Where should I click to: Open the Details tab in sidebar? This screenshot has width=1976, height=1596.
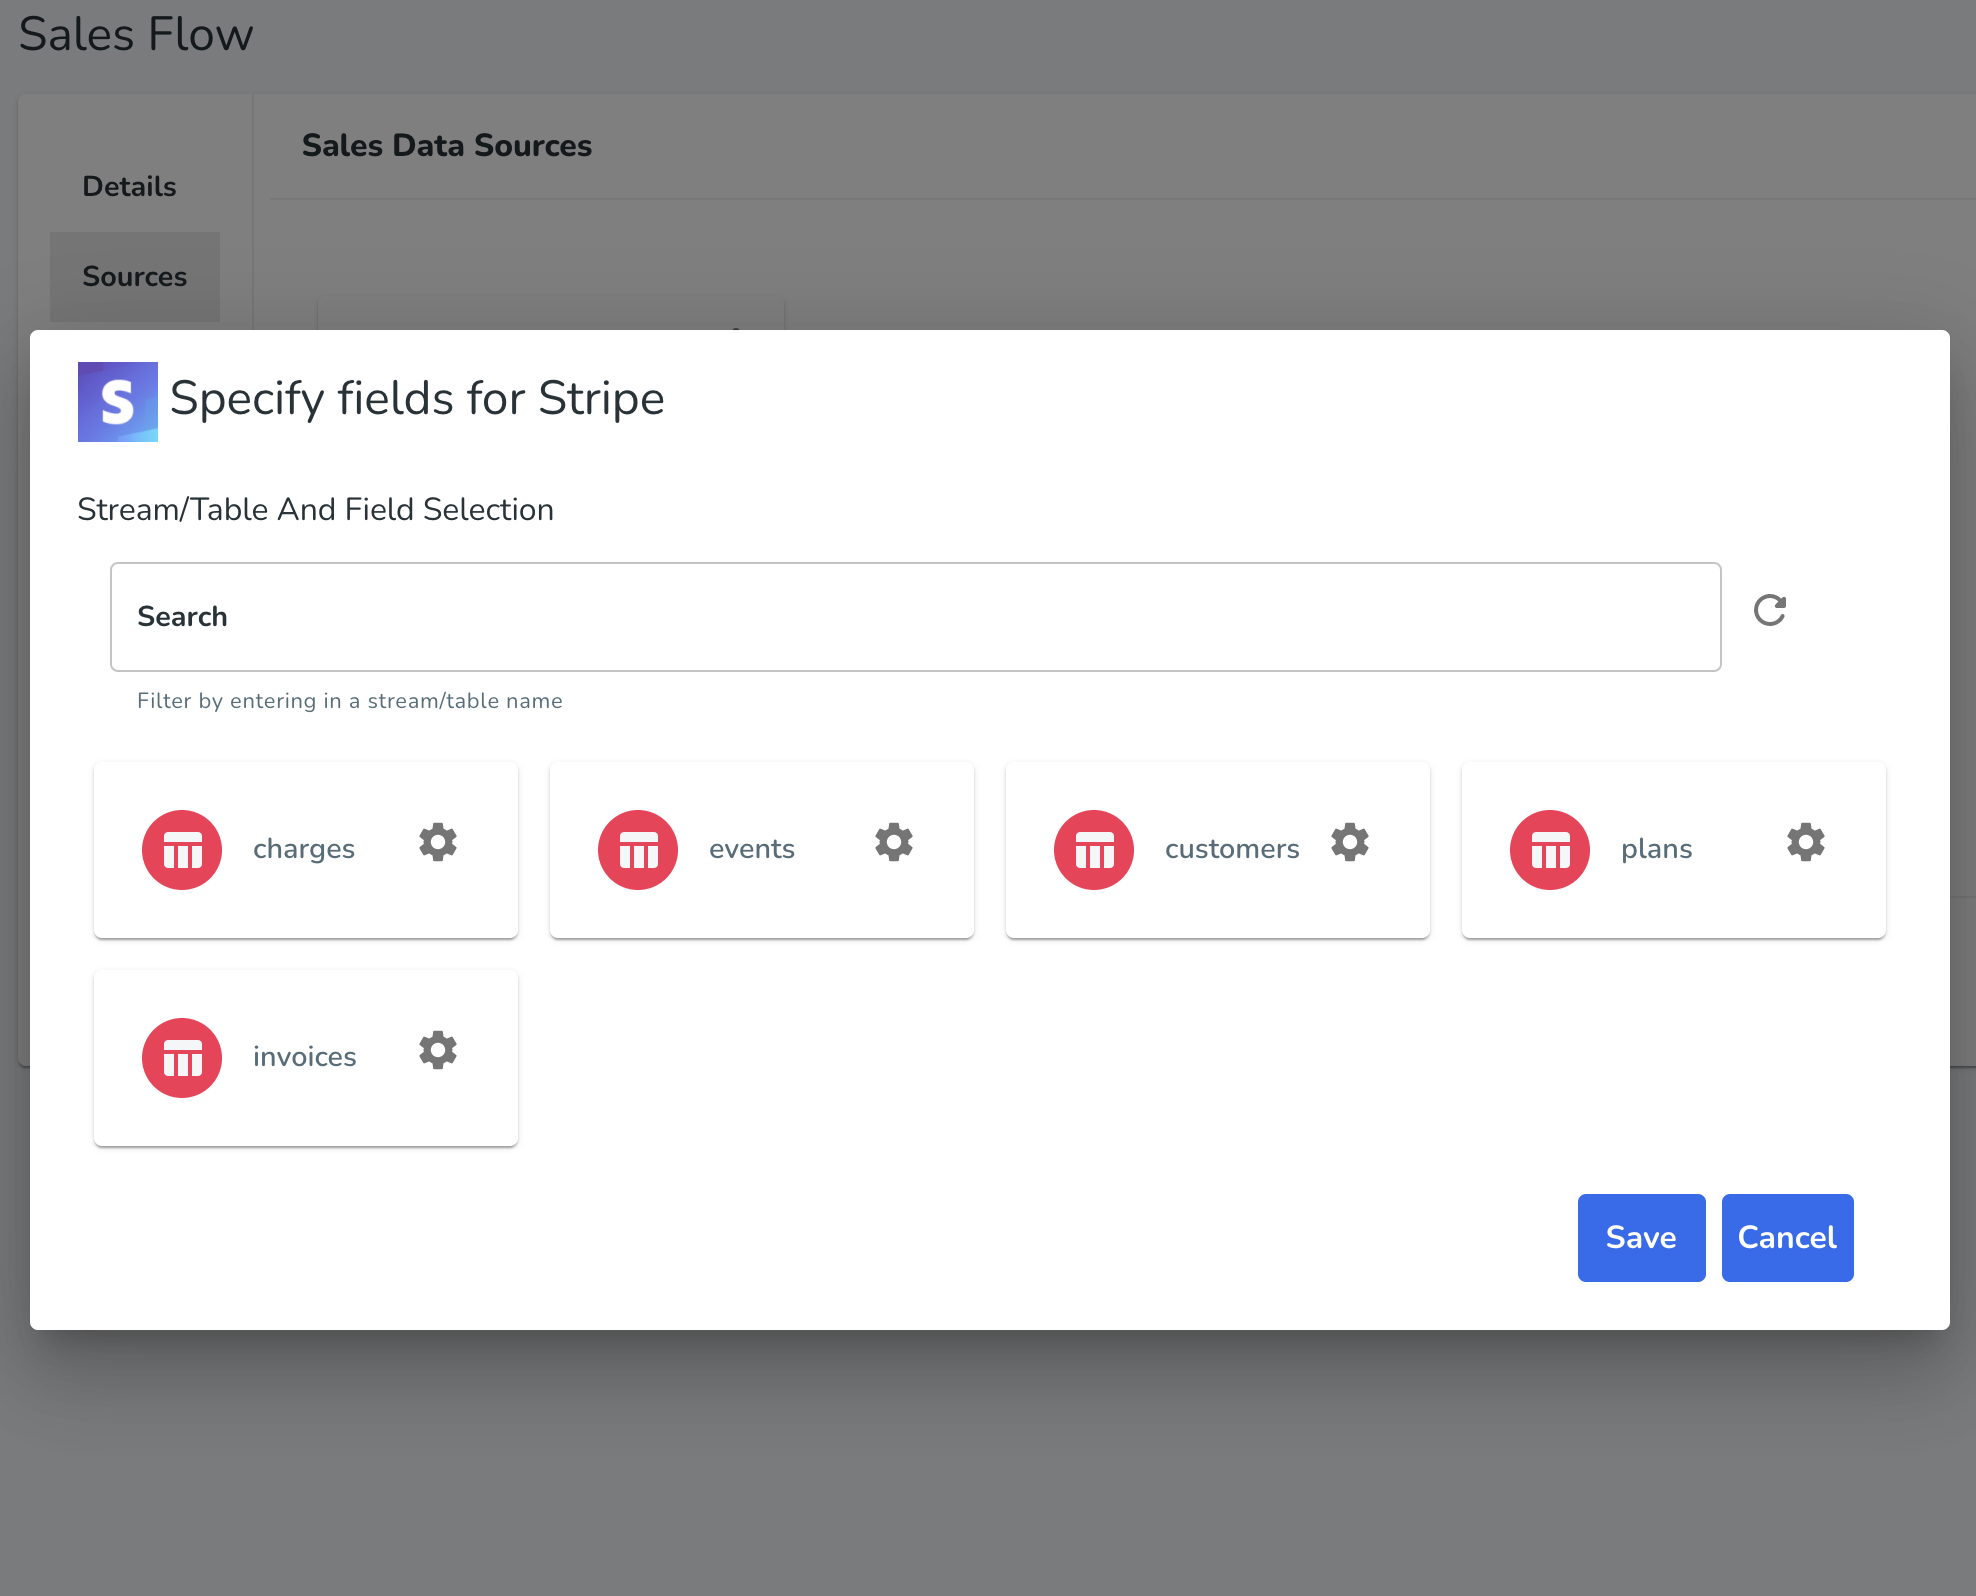coord(130,187)
